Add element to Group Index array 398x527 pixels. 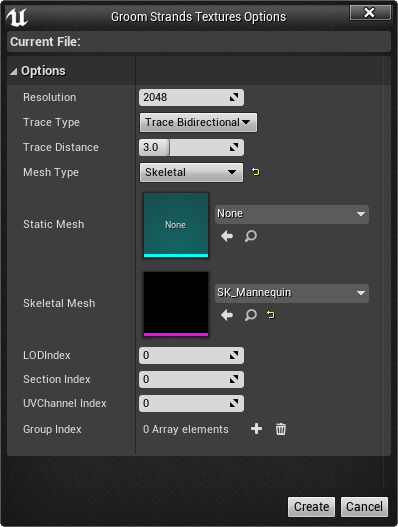coord(256,429)
